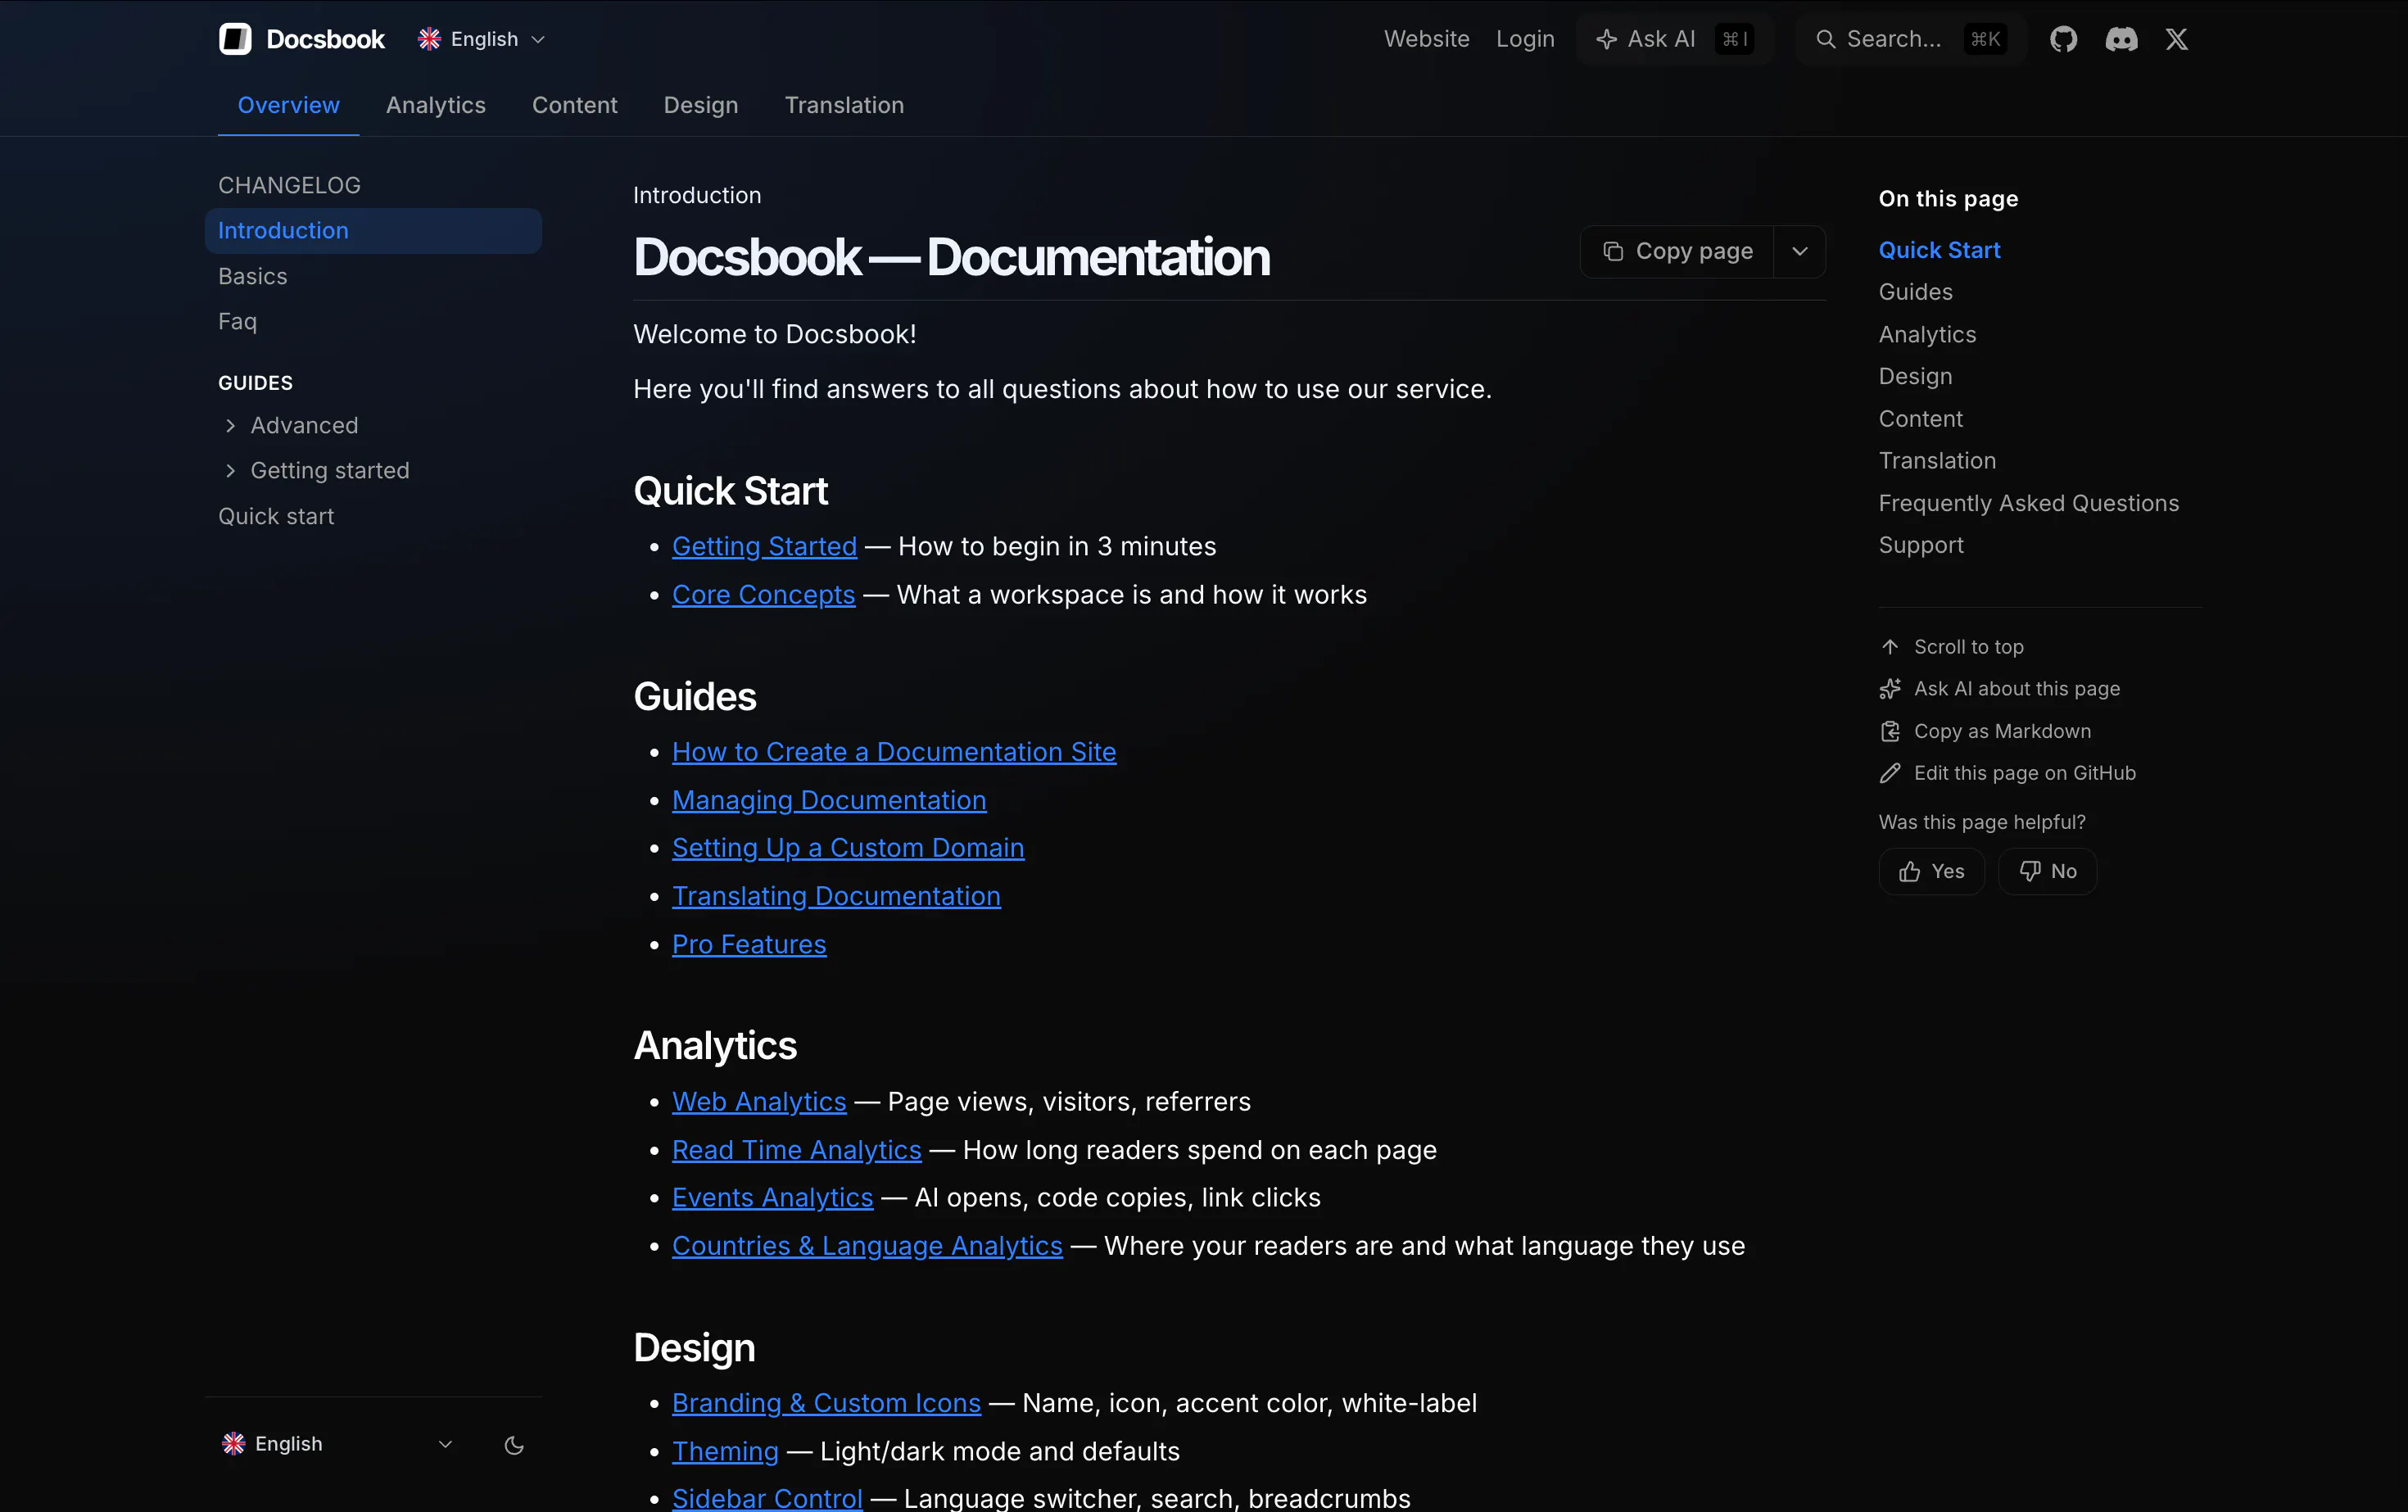Open Countries & Language Analytics link
This screenshot has width=2408, height=1512.
(x=867, y=1246)
